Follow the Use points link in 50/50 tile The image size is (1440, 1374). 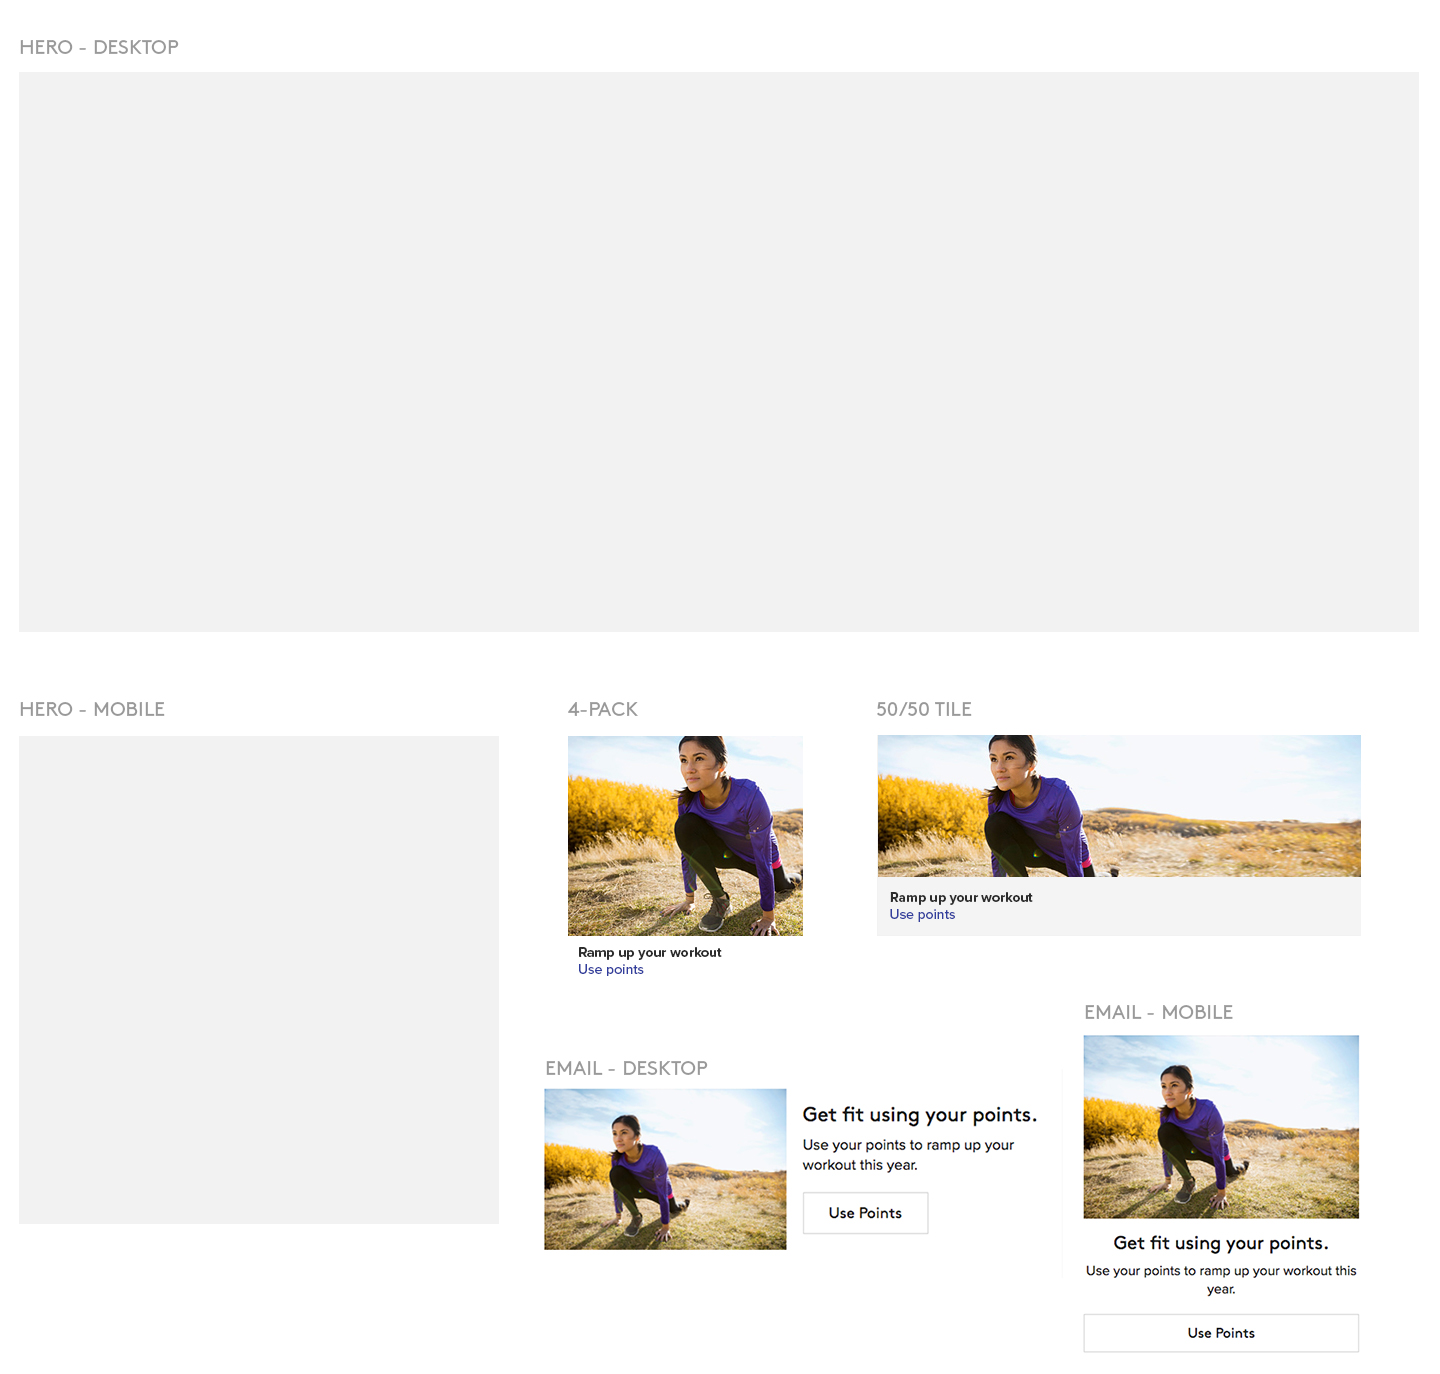click(922, 915)
